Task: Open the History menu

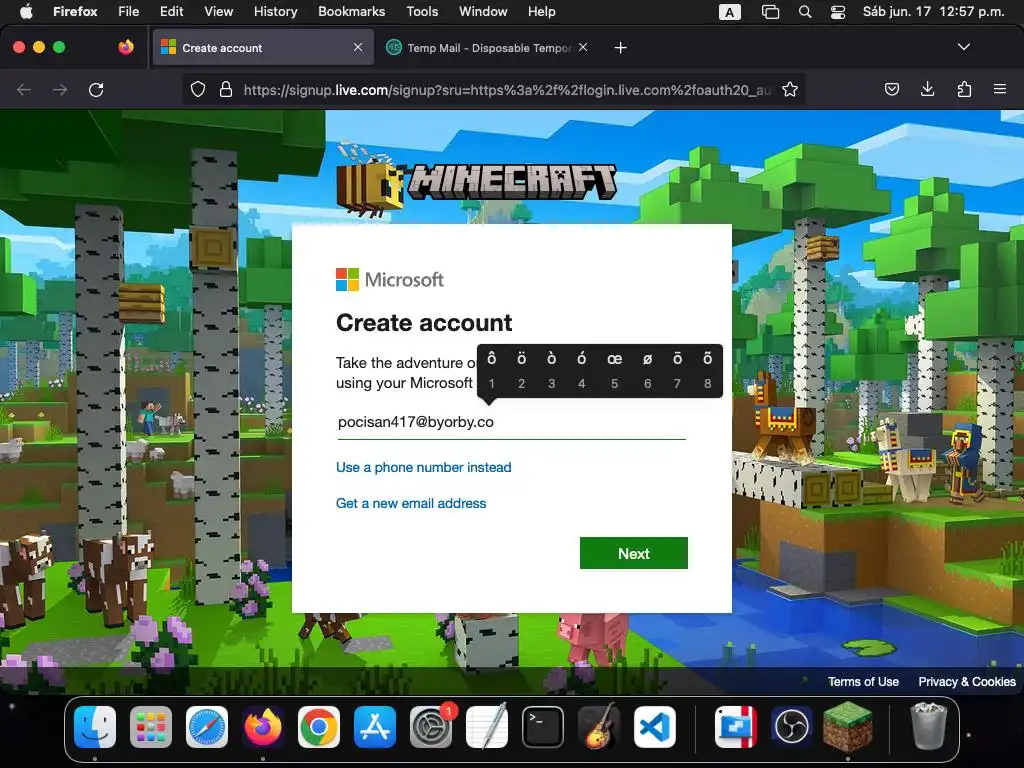Action: 276,11
